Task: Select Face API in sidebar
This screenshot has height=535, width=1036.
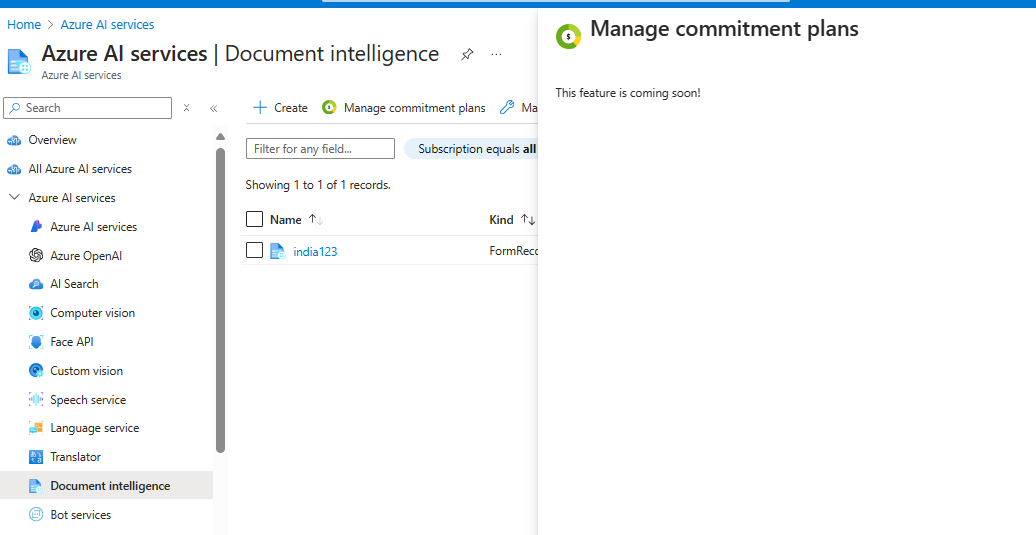Action: pyautogui.click(x=71, y=342)
